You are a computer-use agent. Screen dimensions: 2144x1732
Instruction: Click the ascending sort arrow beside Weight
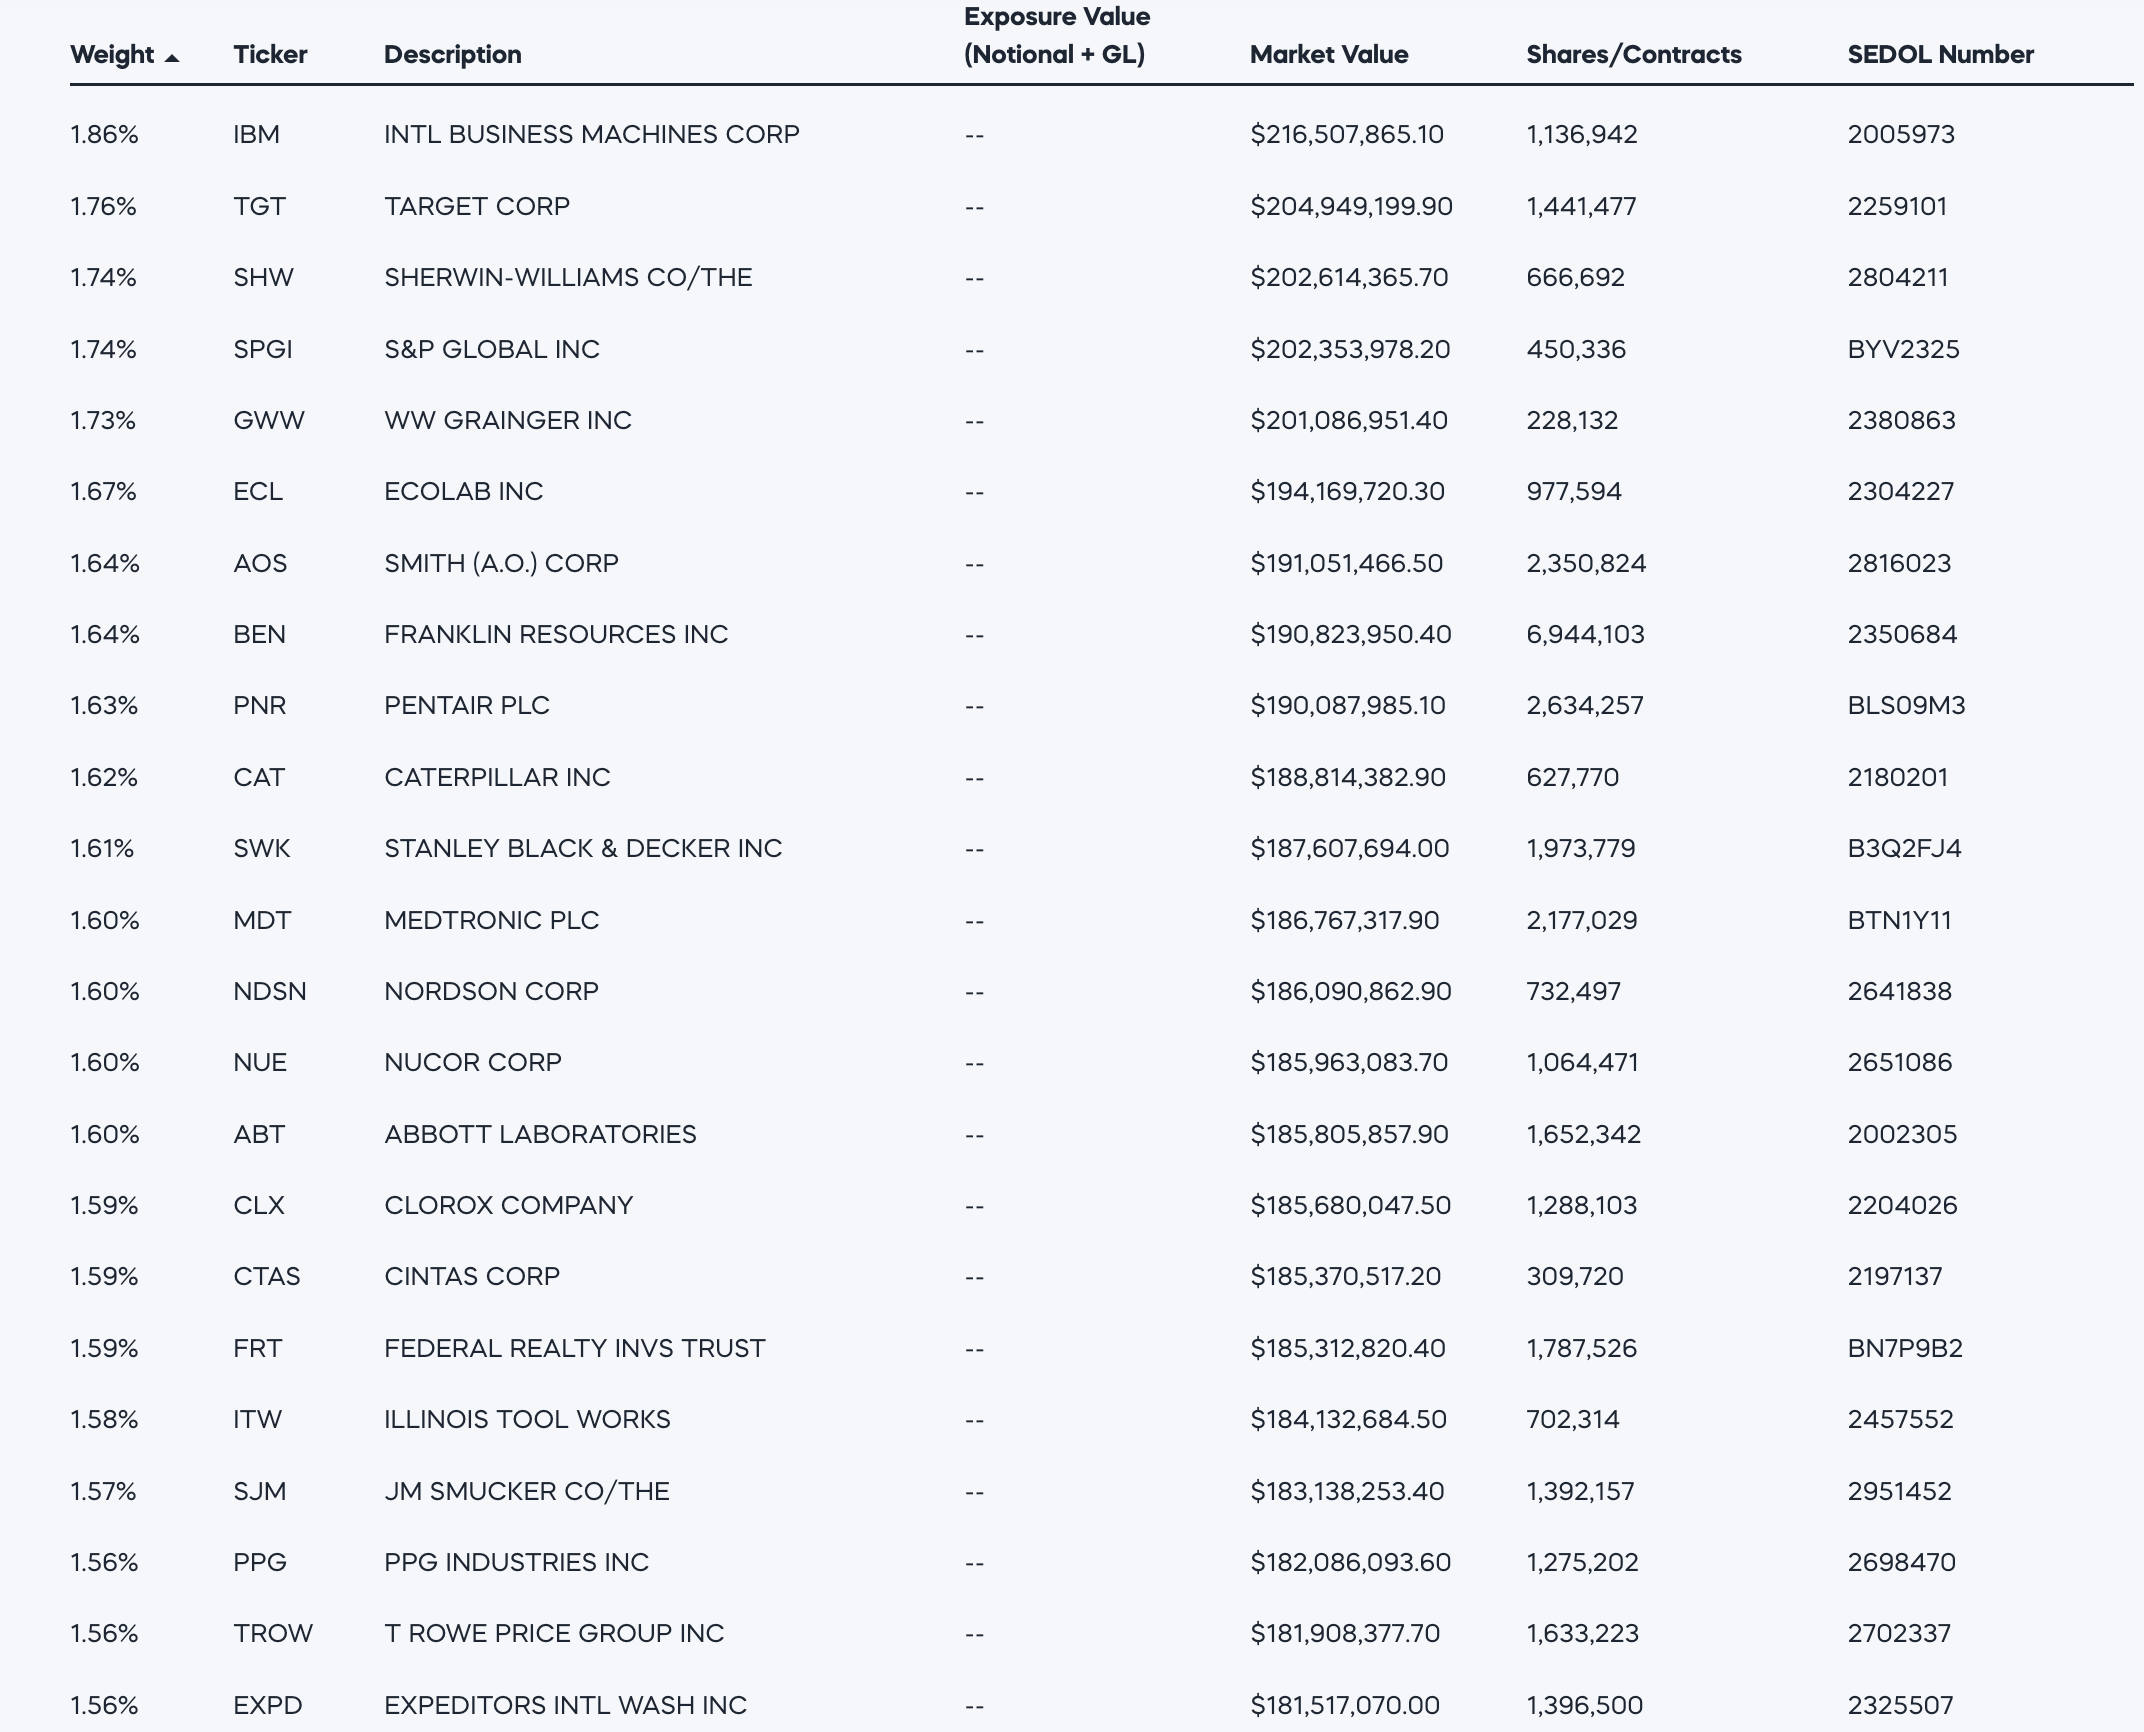(x=172, y=58)
